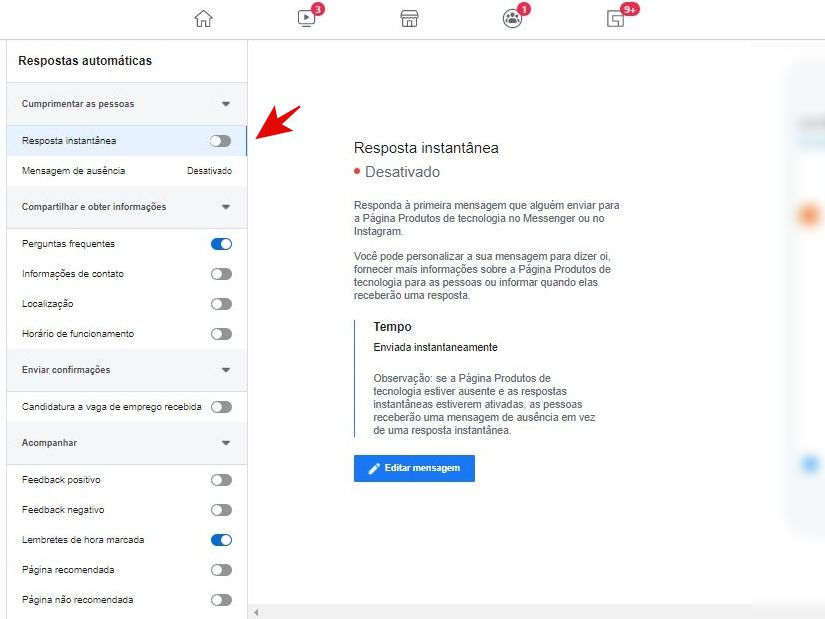The image size is (825, 619).
Task: Click the left scroll arrow at bottom
Action: coord(256,612)
